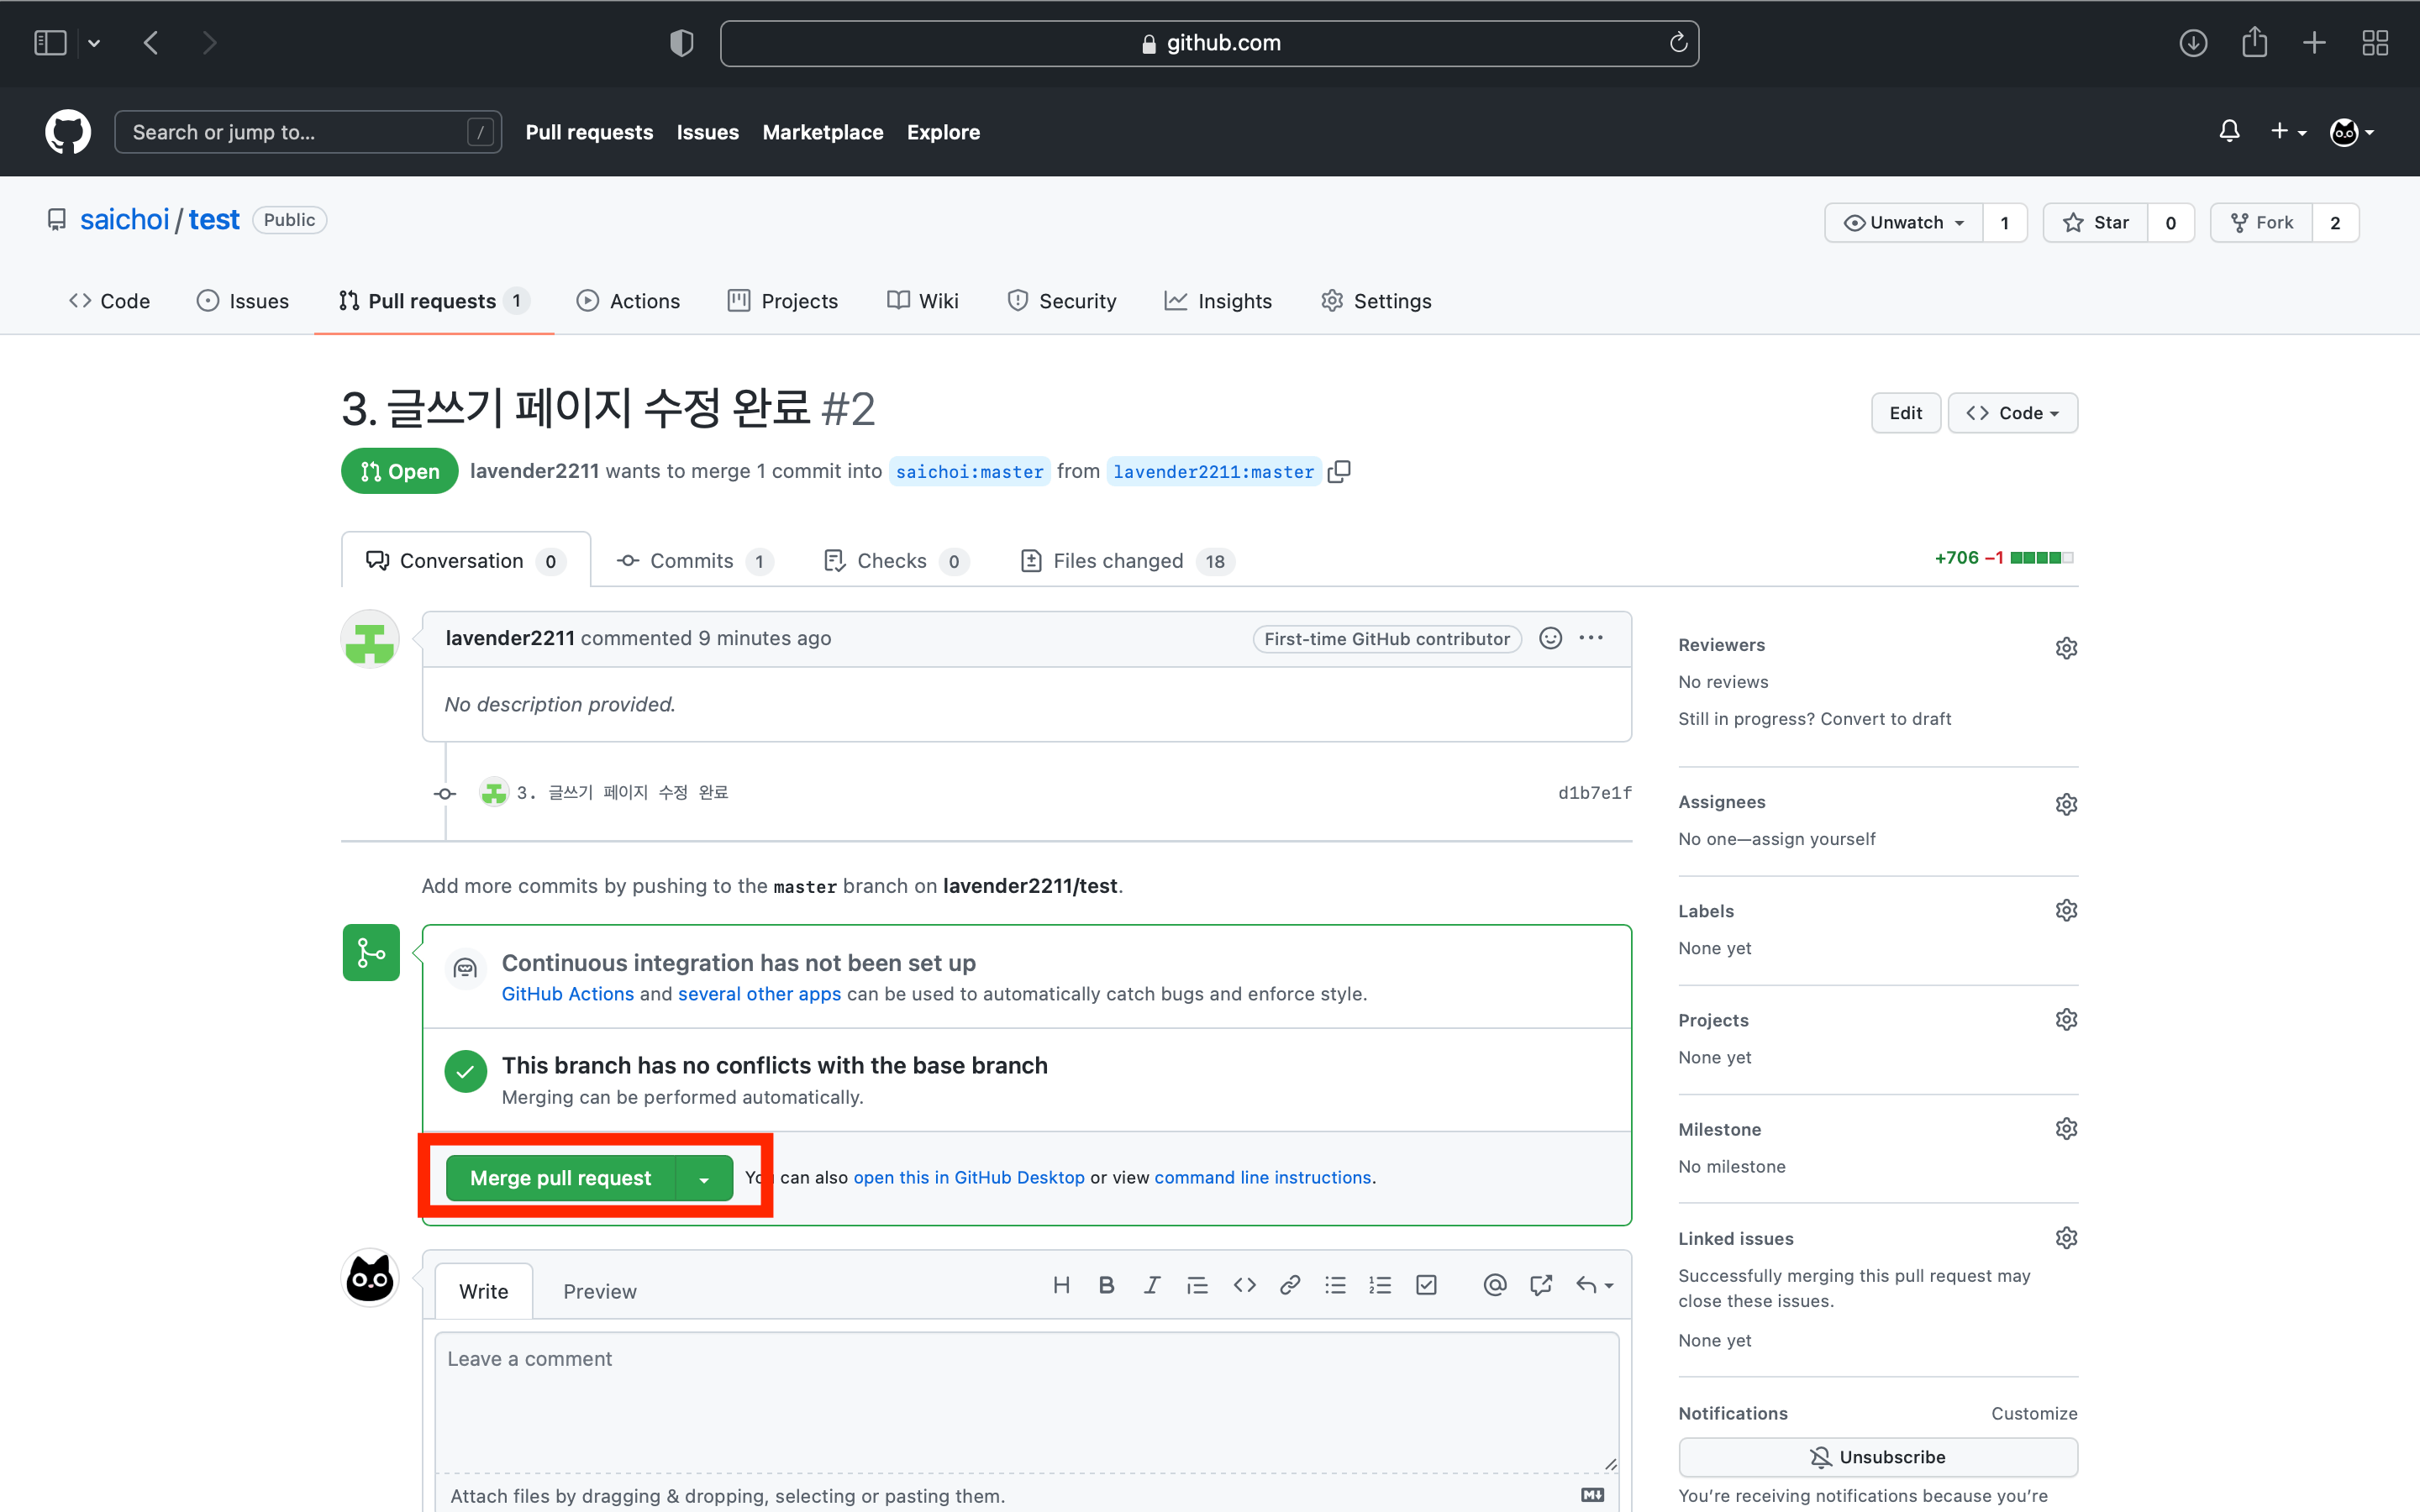View command line instructions link
This screenshot has height=1512, width=2420.
point(1263,1178)
